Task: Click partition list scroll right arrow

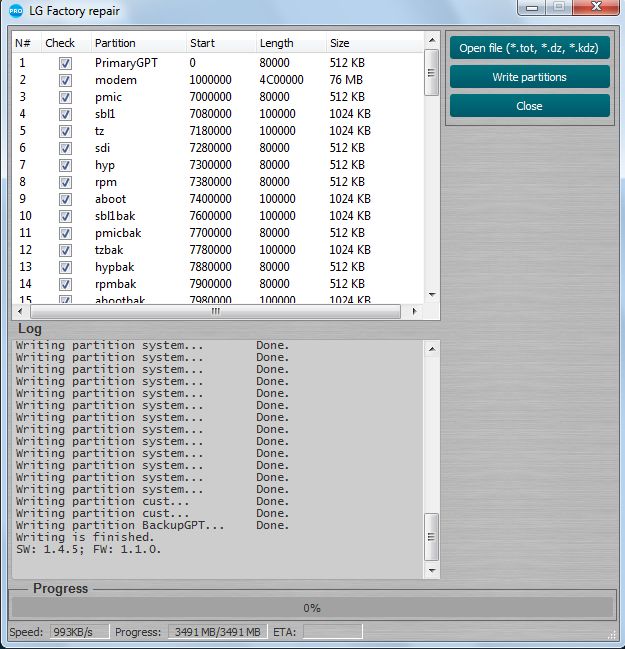Action: (414, 311)
